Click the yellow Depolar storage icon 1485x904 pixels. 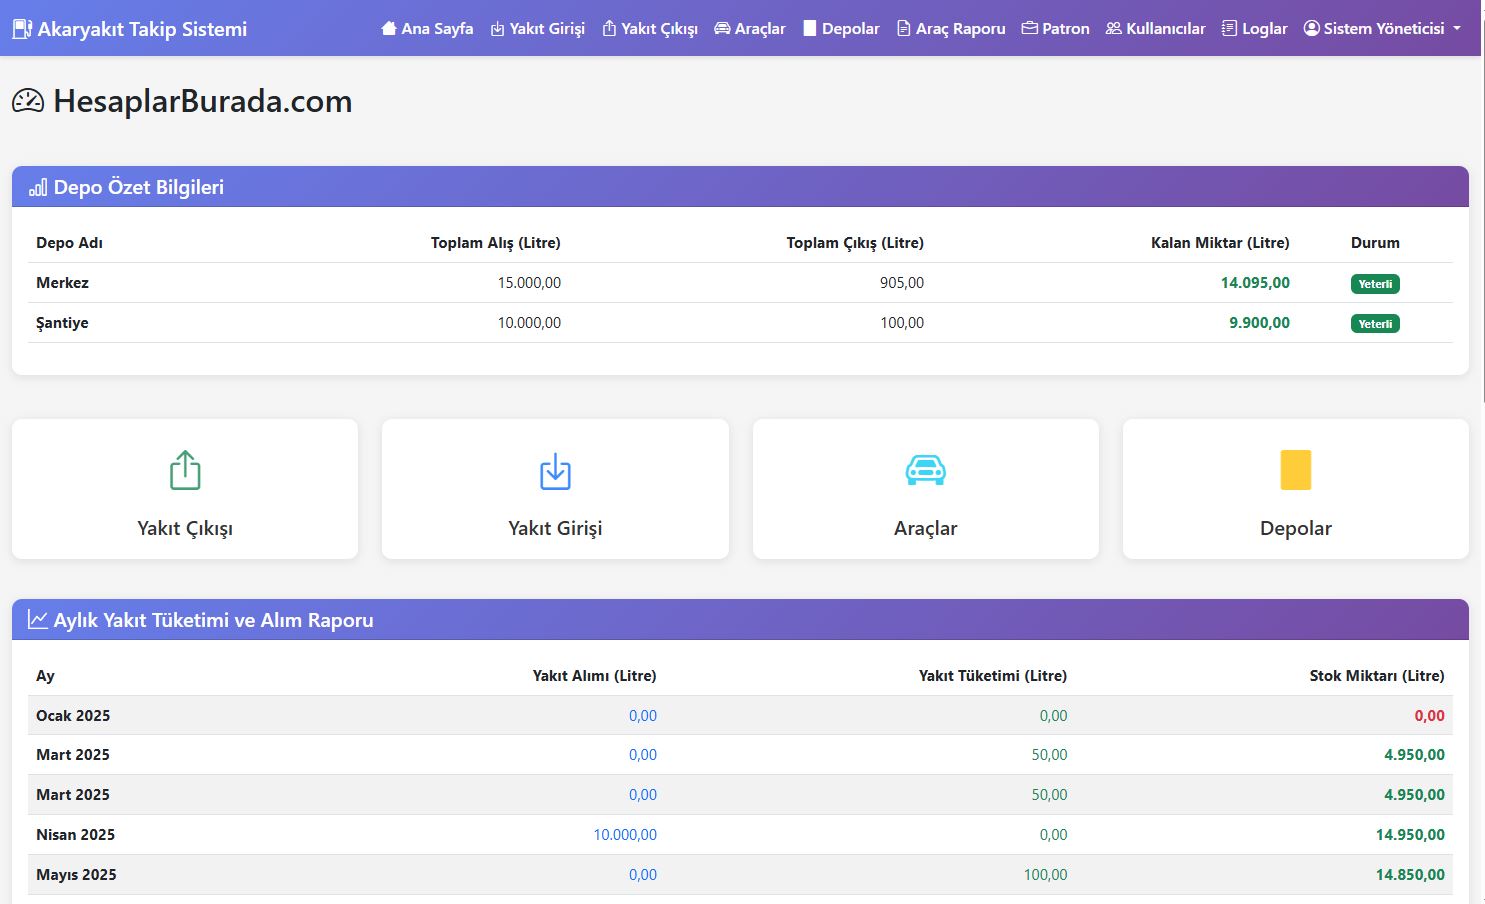coord(1295,470)
